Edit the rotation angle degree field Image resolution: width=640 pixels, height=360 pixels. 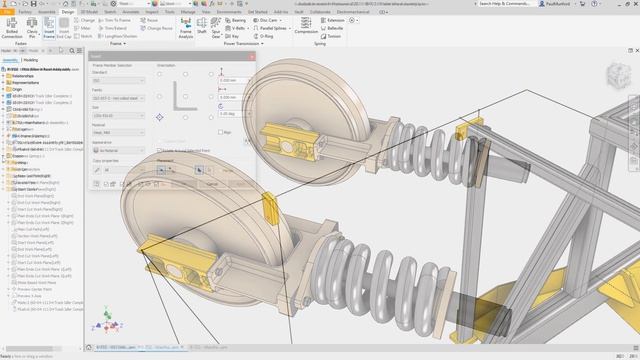233,114
